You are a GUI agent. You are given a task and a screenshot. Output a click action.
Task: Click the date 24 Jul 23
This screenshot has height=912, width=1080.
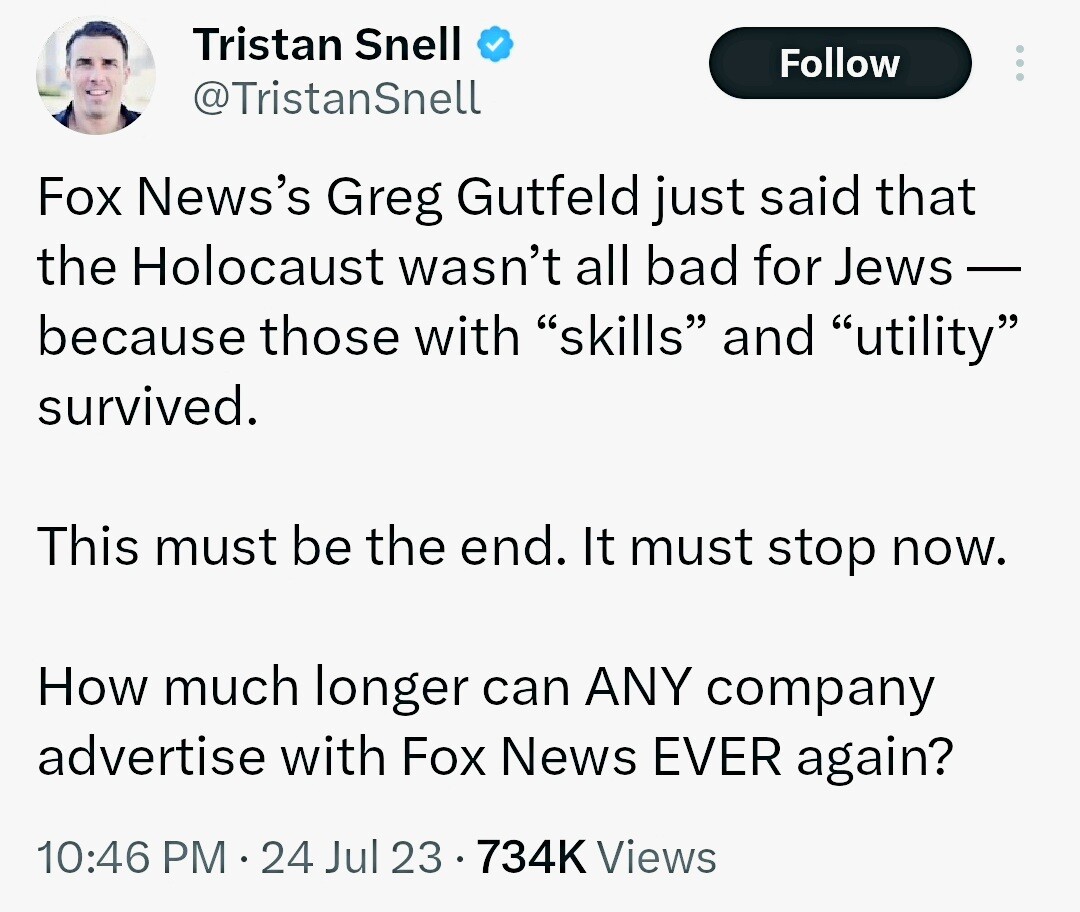(350, 858)
